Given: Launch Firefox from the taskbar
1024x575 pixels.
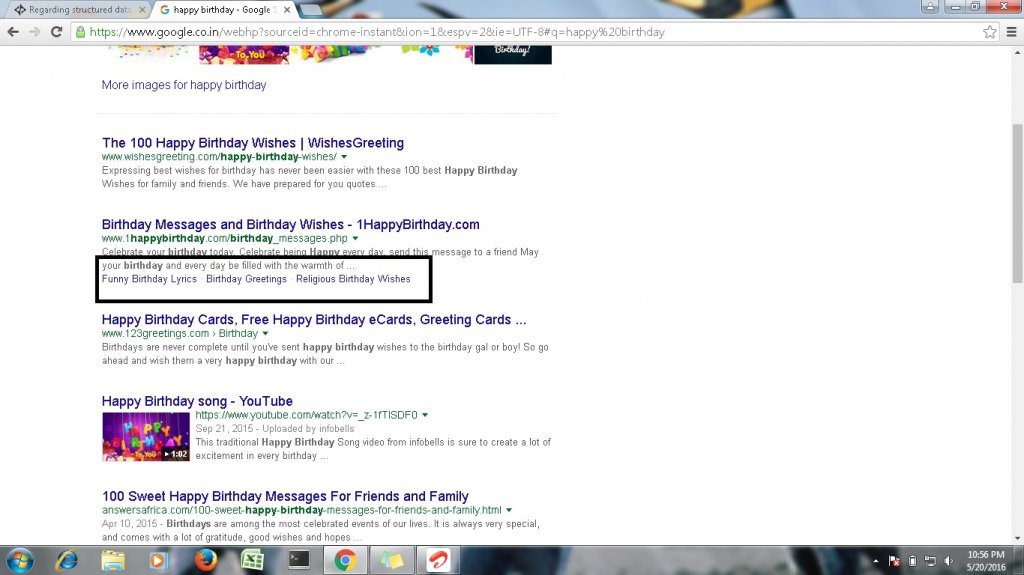Looking at the screenshot, I should [206, 561].
